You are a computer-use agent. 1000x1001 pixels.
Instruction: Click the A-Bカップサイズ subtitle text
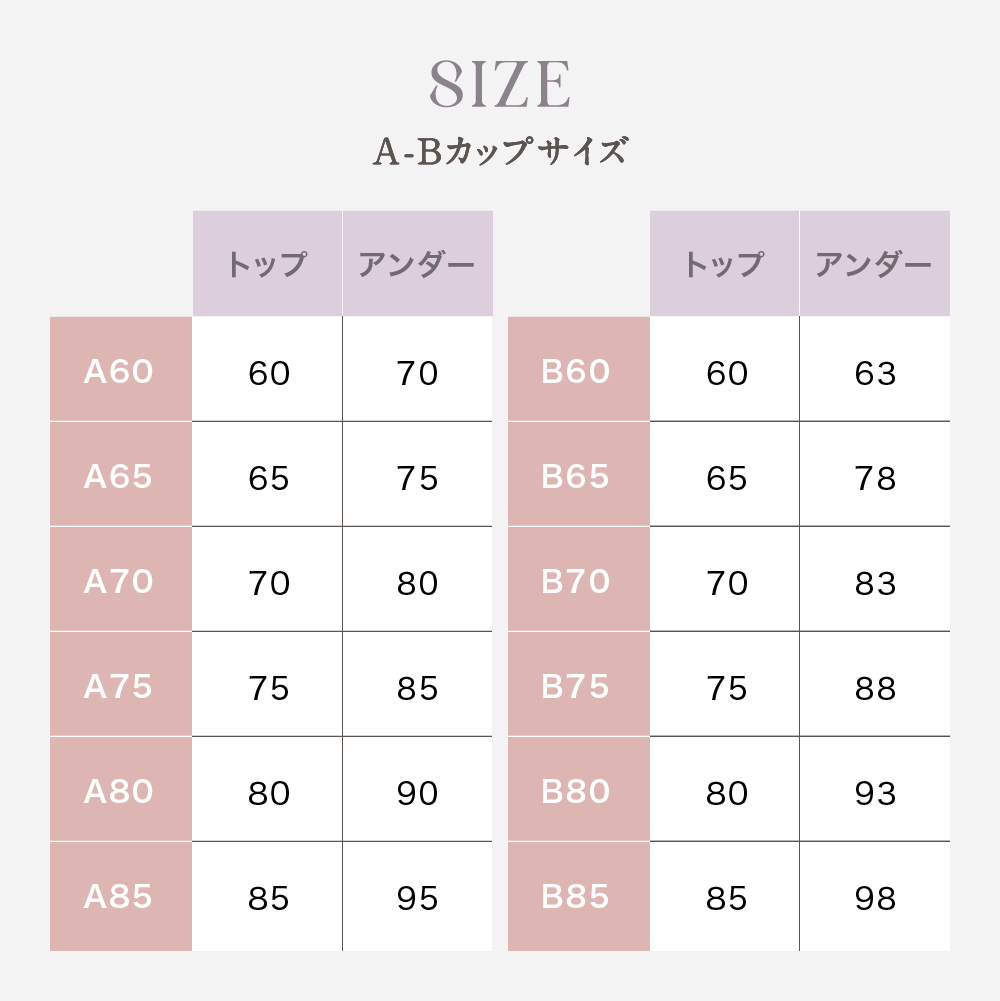tap(500, 151)
